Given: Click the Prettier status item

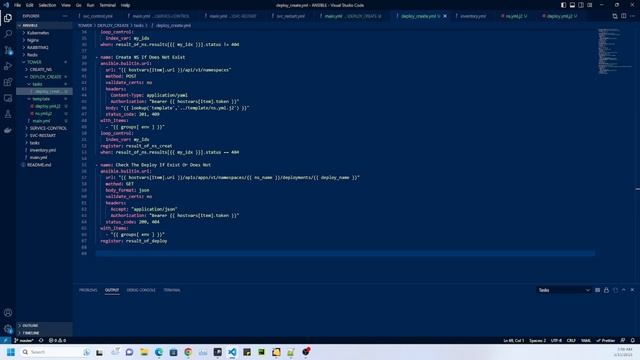Looking at the screenshot, I should pos(606,340).
